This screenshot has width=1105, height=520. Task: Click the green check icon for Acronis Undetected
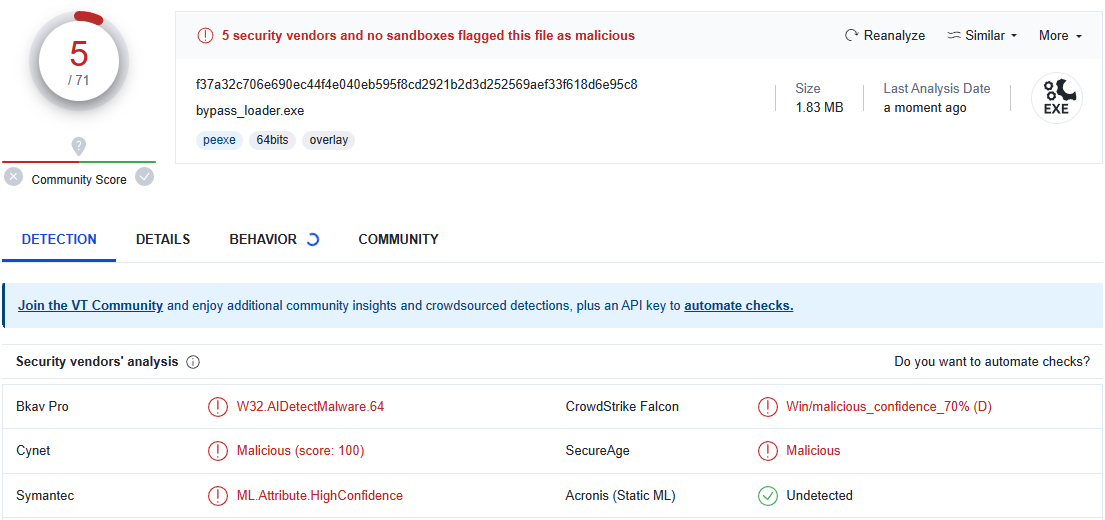pyautogui.click(x=767, y=495)
